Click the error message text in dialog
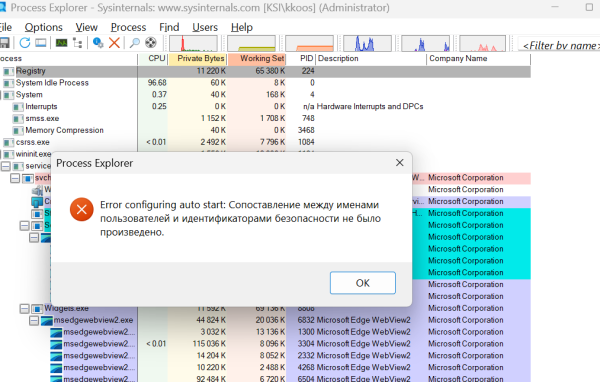 tap(240, 219)
